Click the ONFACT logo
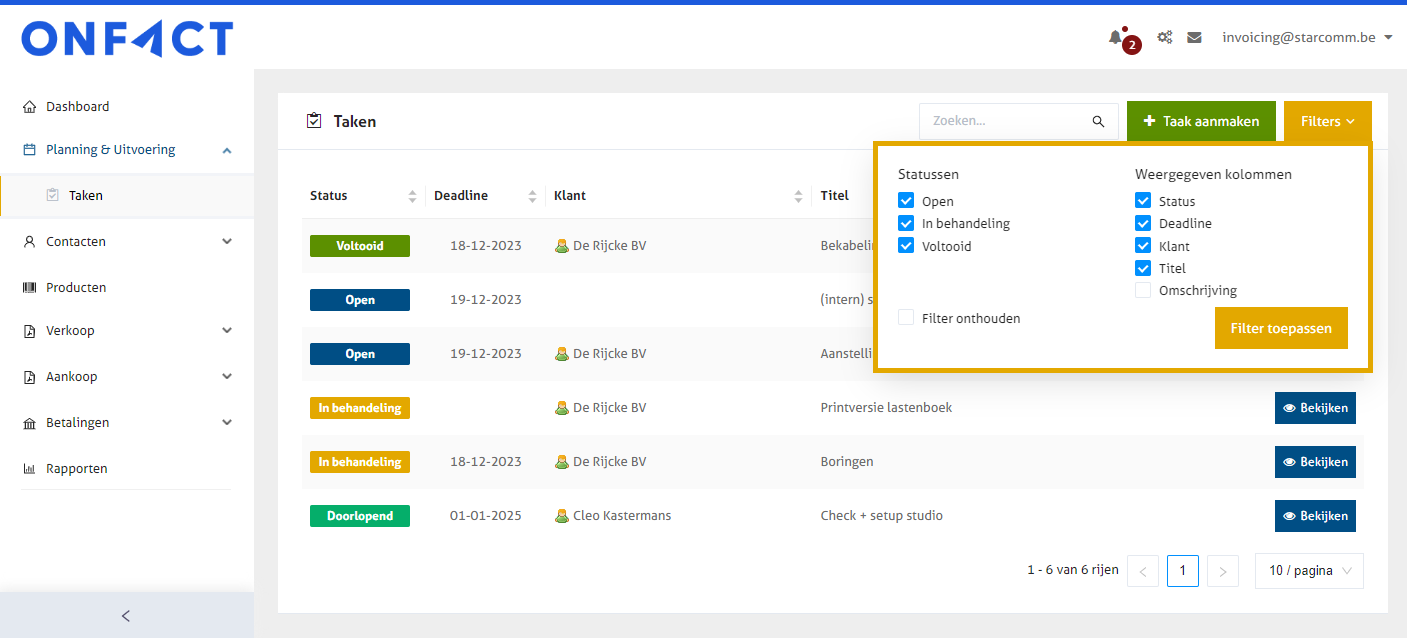Viewport: 1407px width, 638px height. 127,40
